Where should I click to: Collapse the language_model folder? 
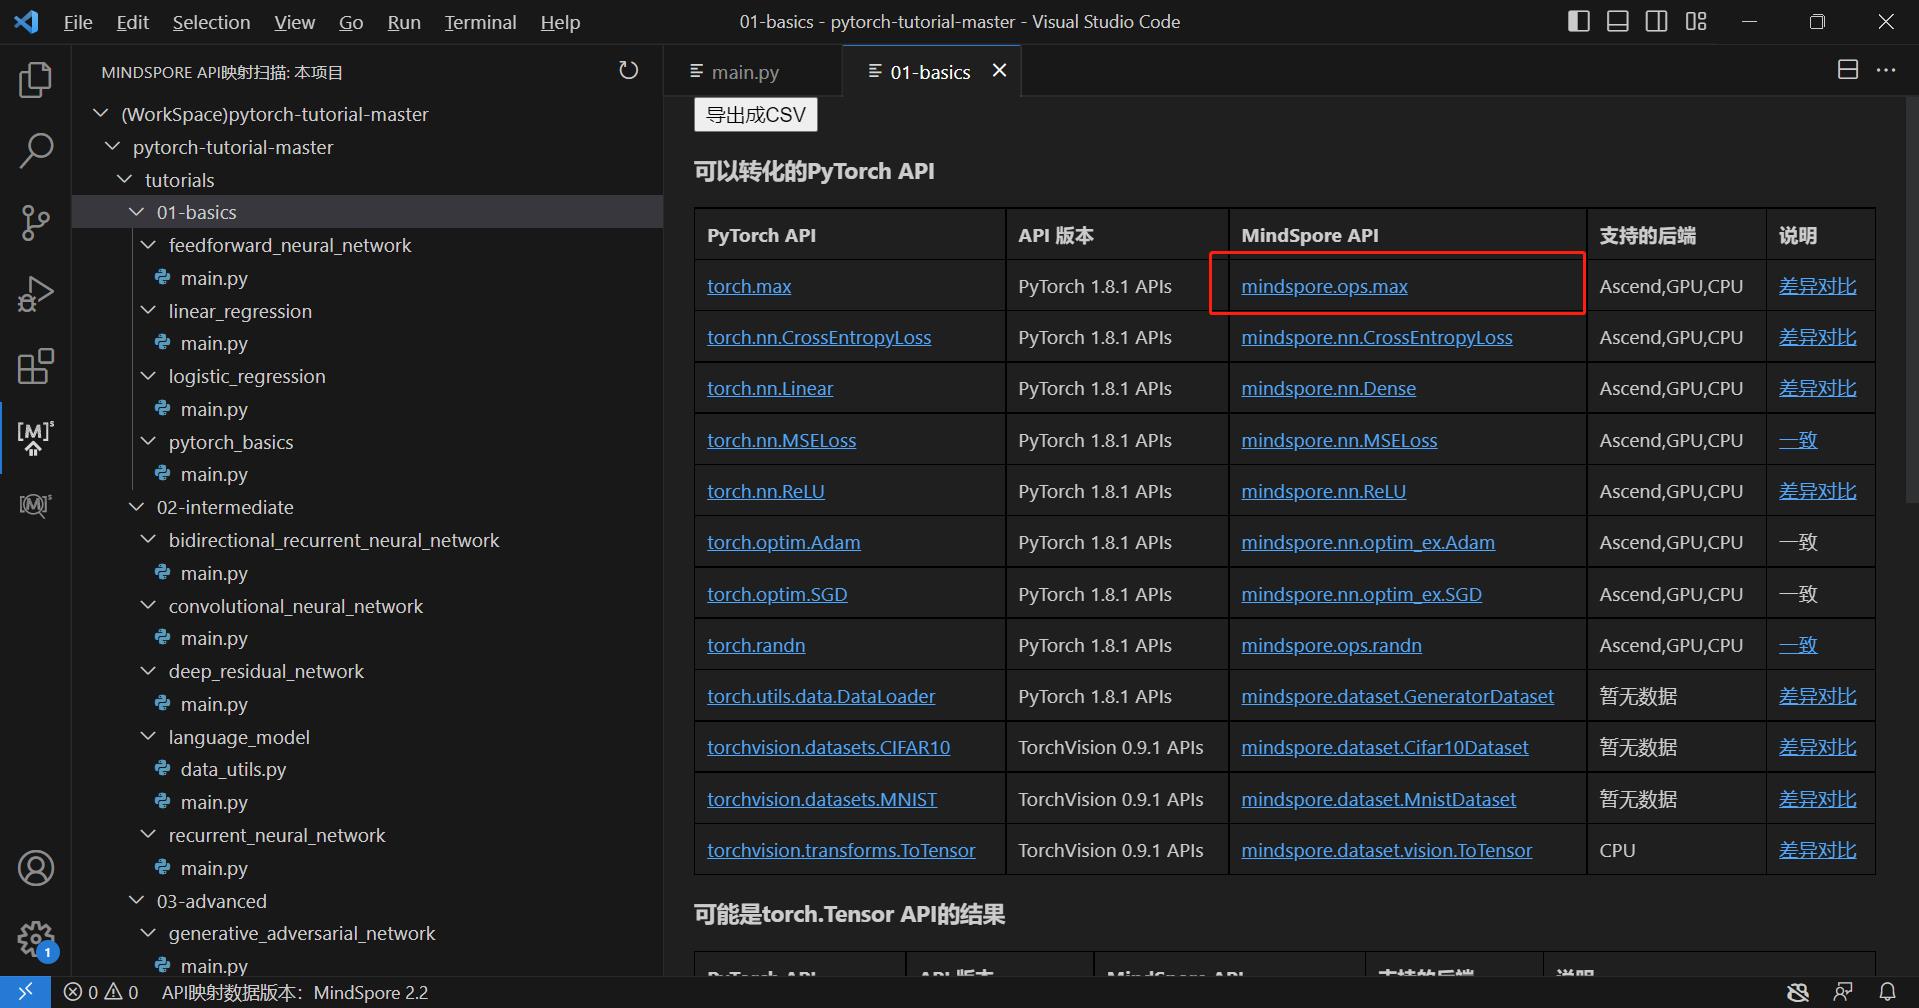(x=148, y=736)
